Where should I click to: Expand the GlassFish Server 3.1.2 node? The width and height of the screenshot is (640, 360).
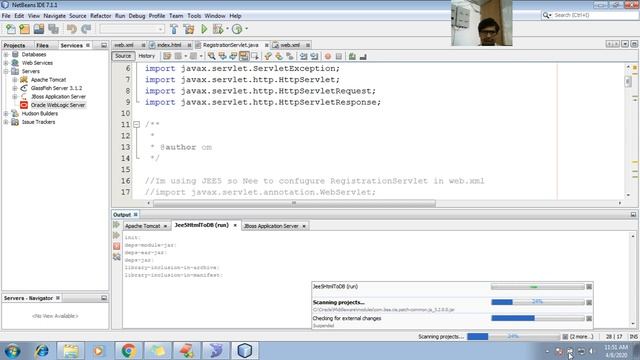click(15, 88)
